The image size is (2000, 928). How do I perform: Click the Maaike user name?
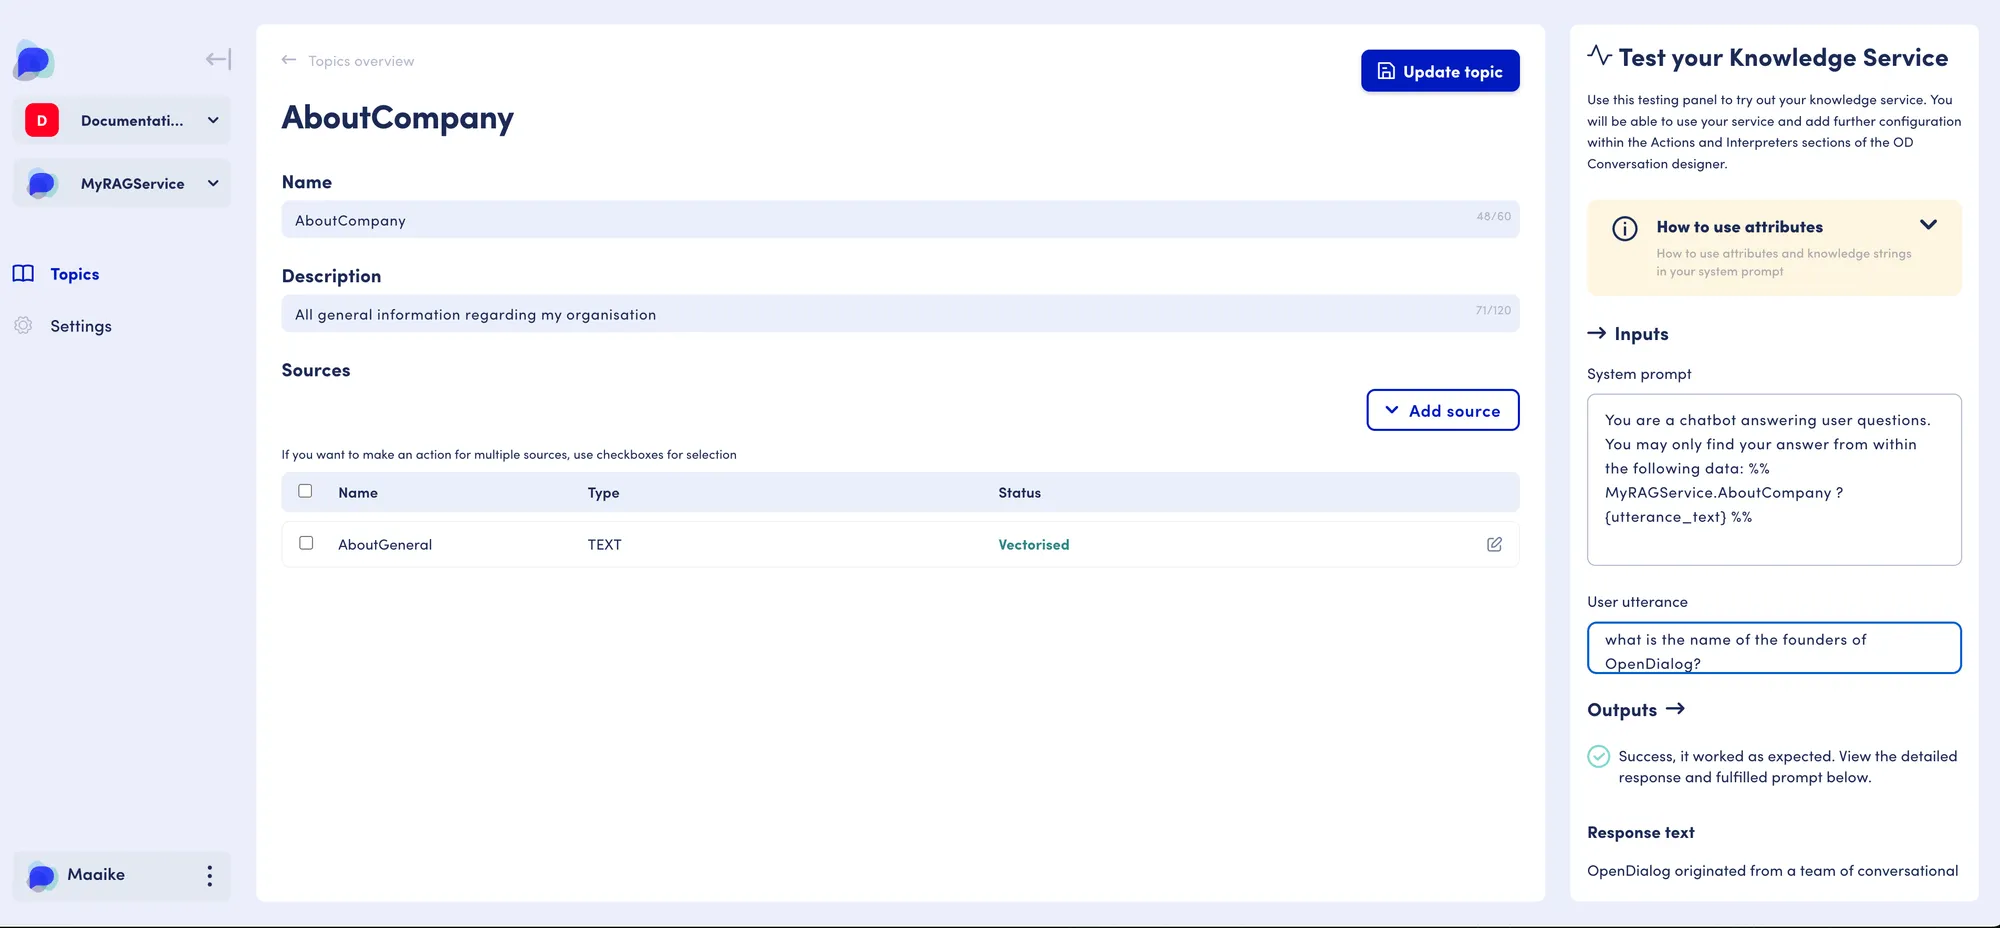96,875
